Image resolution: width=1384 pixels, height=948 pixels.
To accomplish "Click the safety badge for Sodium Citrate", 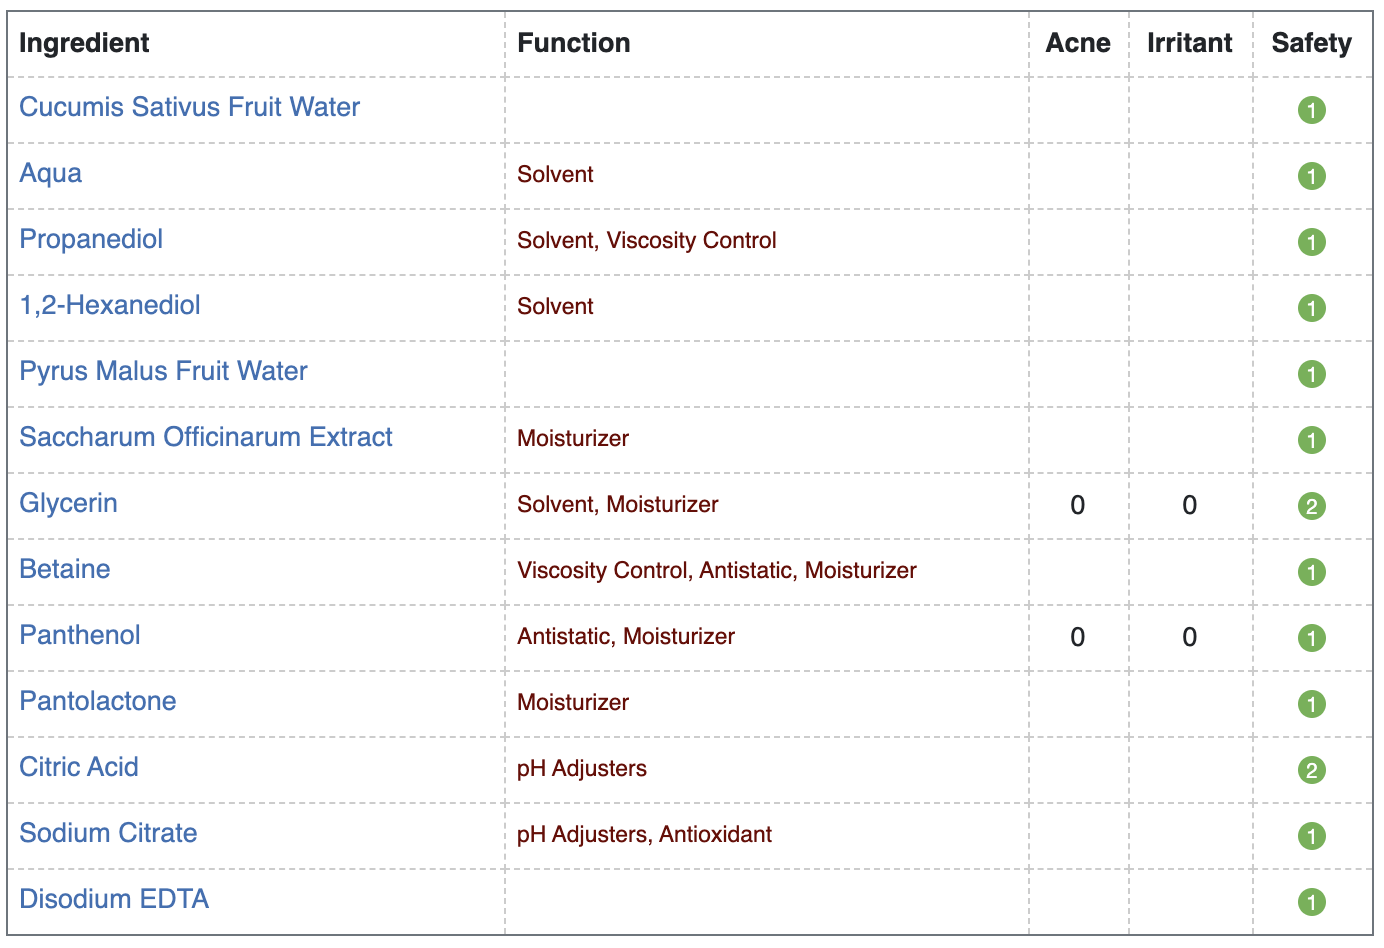I will [1311, 836].
